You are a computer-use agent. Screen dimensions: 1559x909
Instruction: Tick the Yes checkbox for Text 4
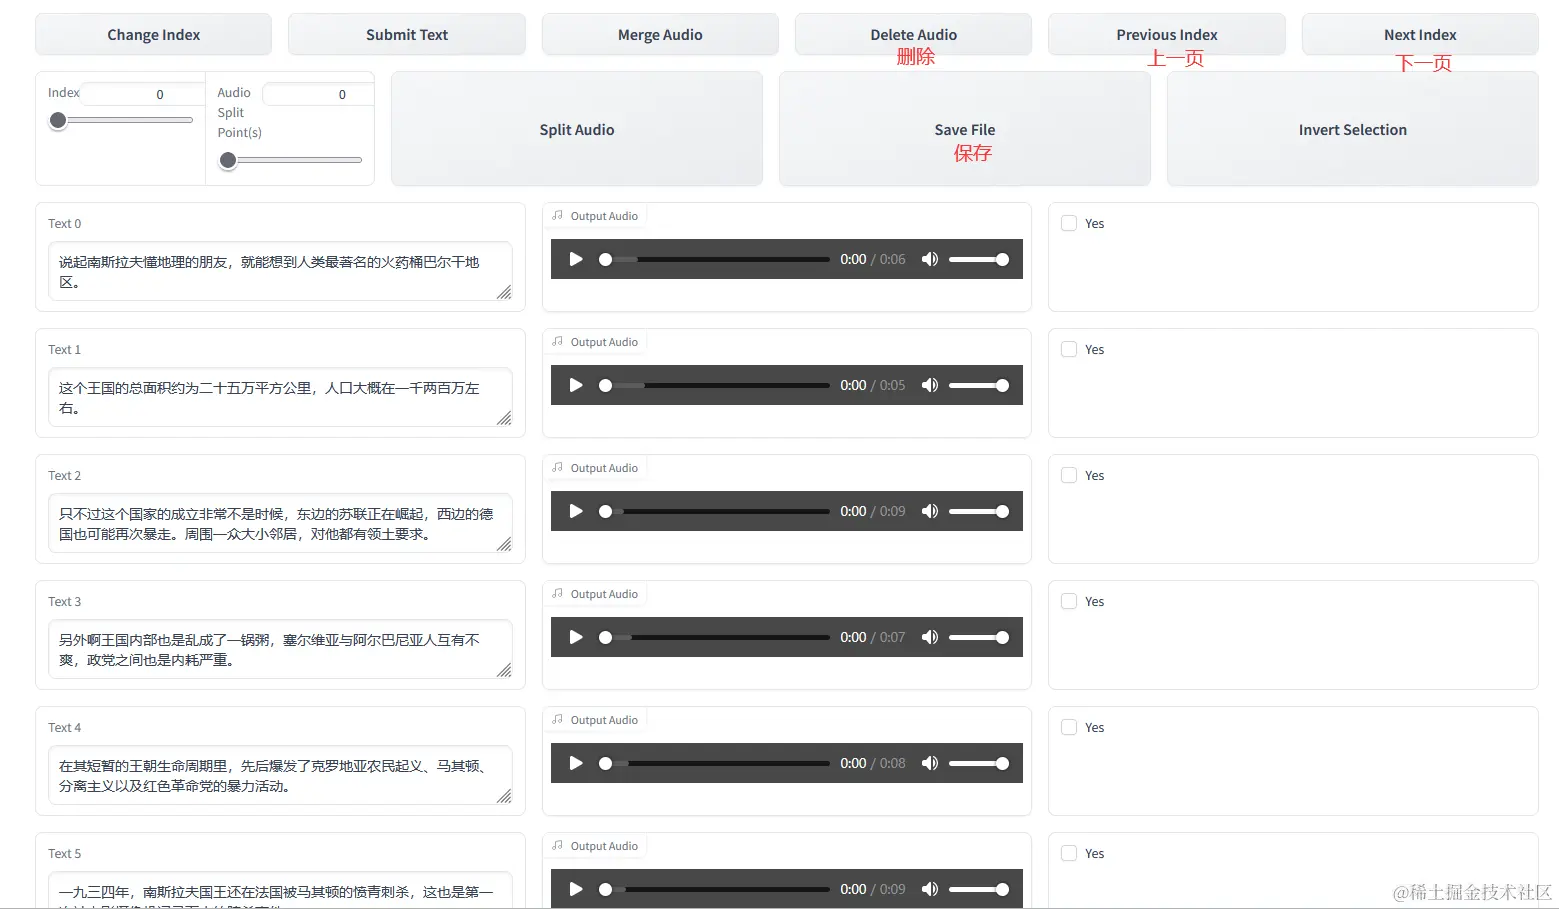(1069, 727)
